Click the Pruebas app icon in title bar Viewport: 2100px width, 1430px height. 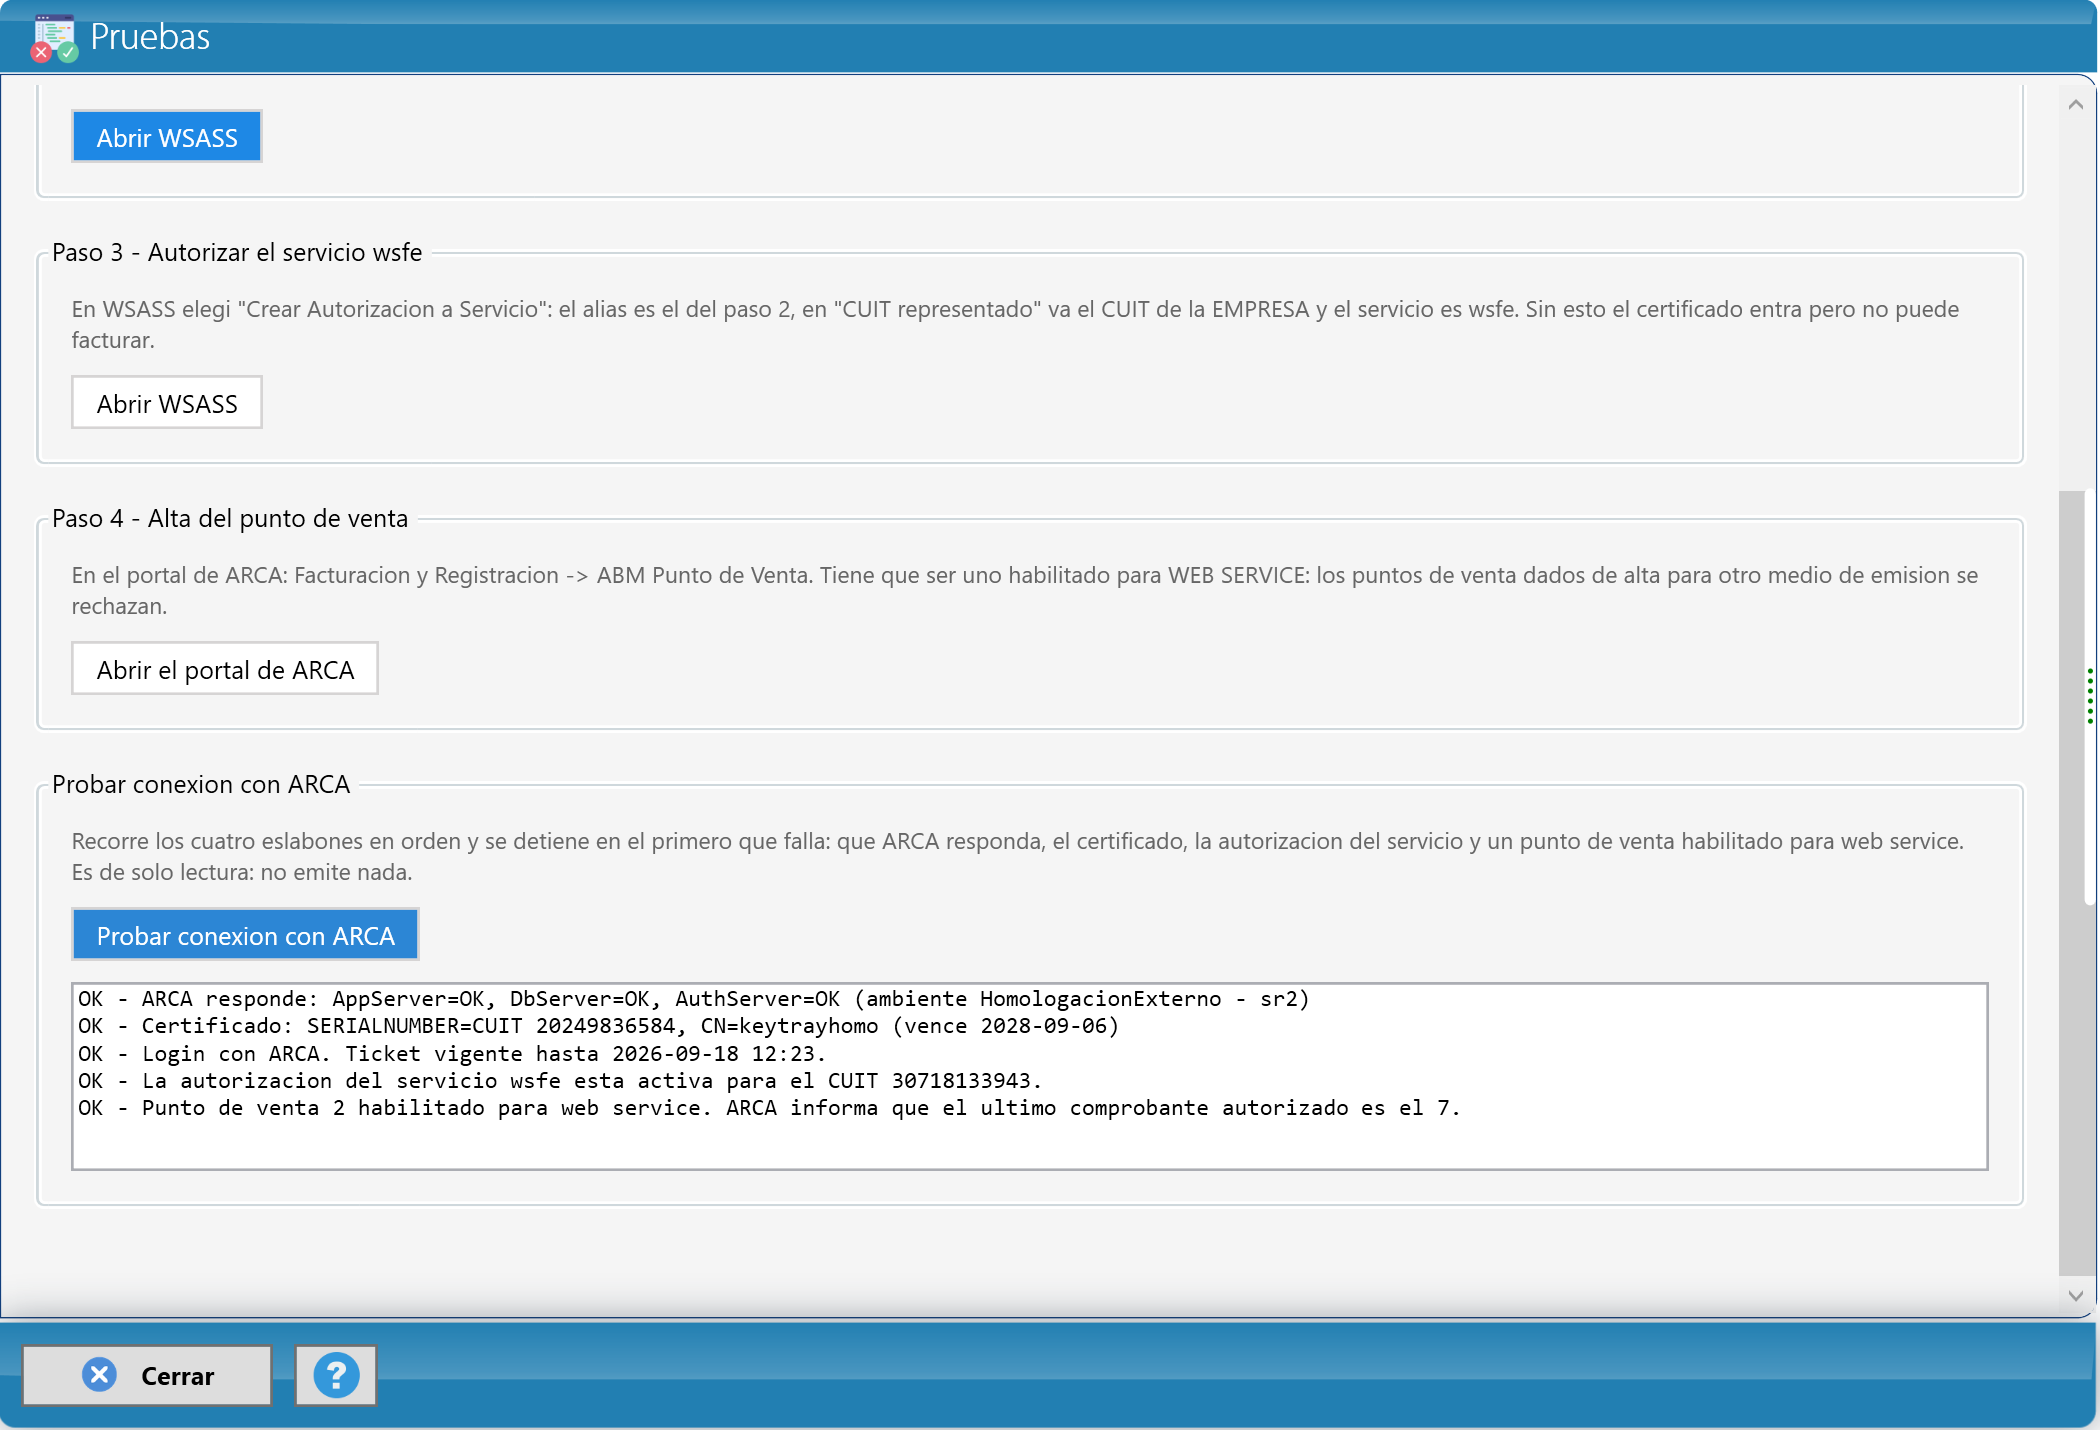tap(54, 38)
